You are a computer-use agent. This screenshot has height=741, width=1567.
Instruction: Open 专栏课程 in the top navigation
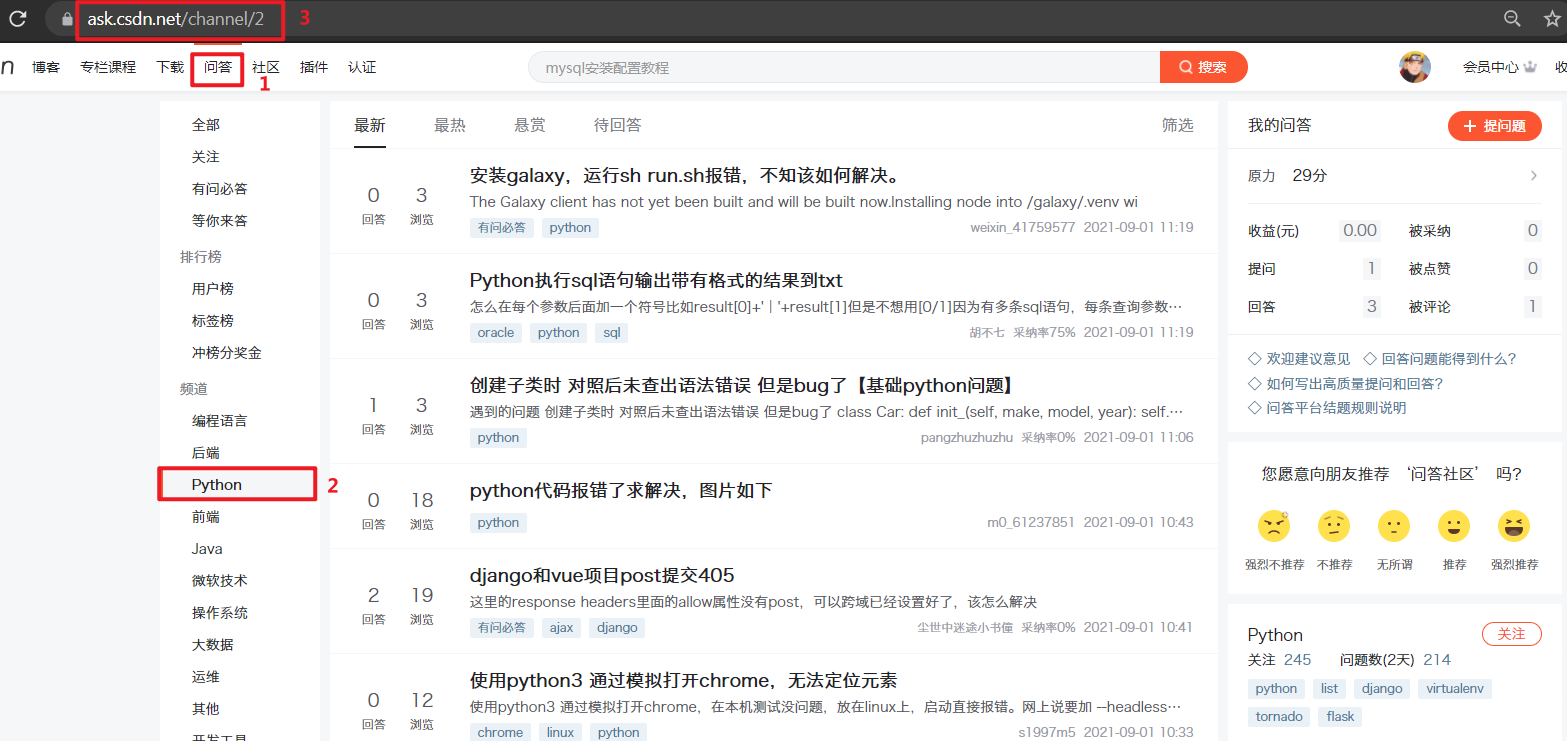click(x=108, y=67)
